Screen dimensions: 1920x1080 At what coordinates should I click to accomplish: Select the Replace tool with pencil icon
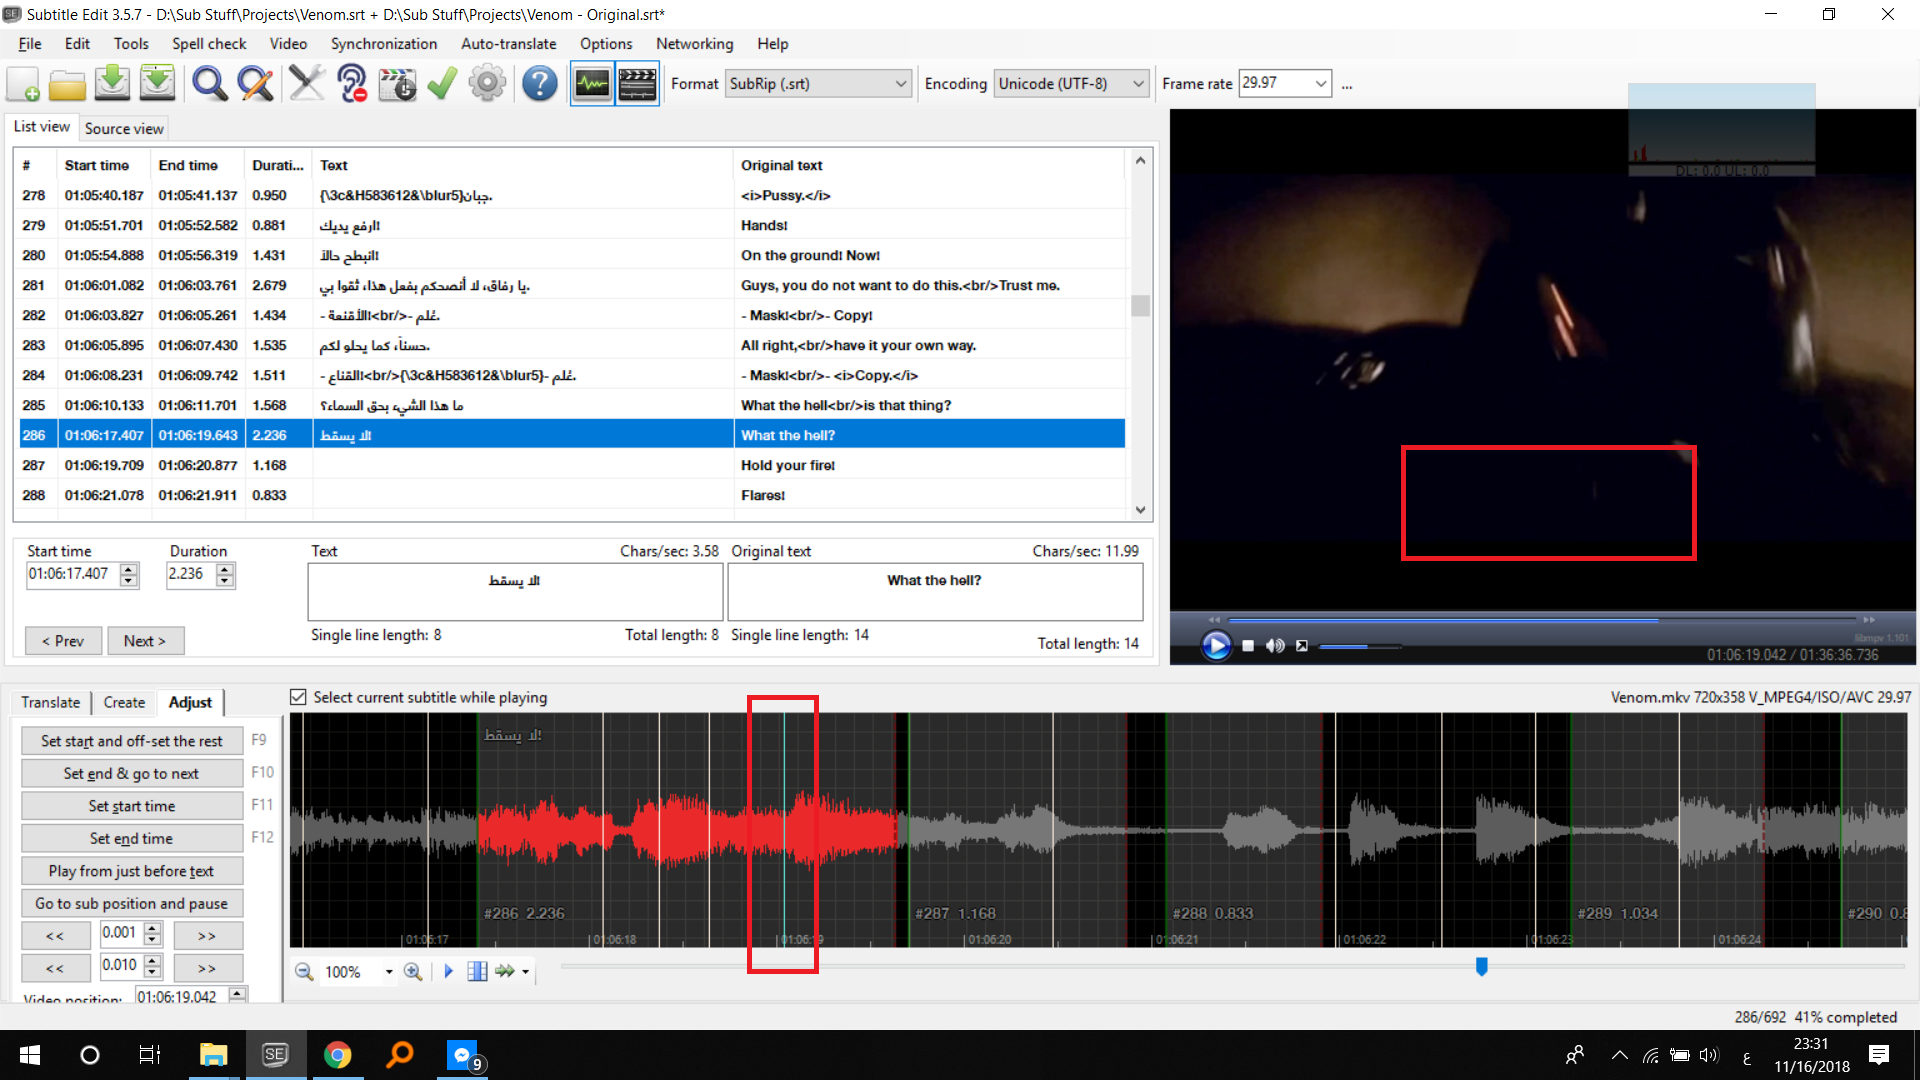(255, 83)
